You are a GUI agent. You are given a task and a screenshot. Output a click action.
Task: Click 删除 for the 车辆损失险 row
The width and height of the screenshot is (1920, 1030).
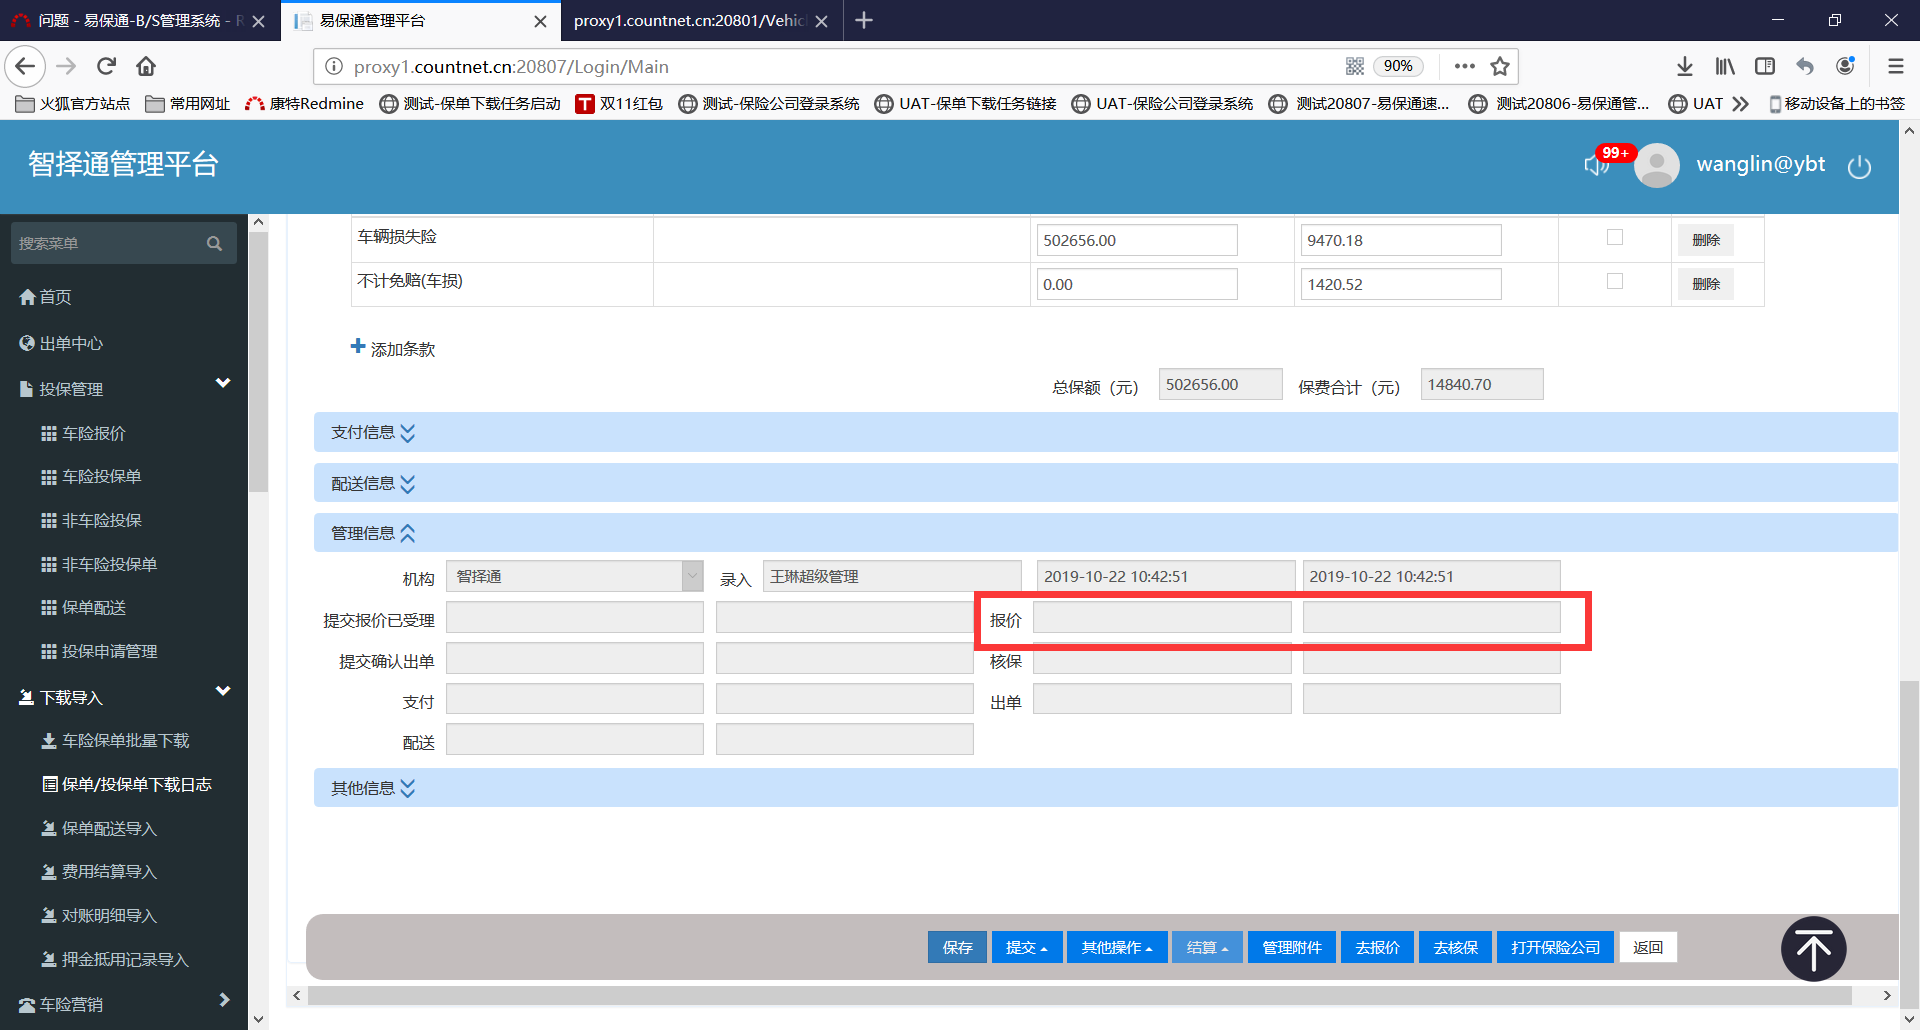(1705, 240)
